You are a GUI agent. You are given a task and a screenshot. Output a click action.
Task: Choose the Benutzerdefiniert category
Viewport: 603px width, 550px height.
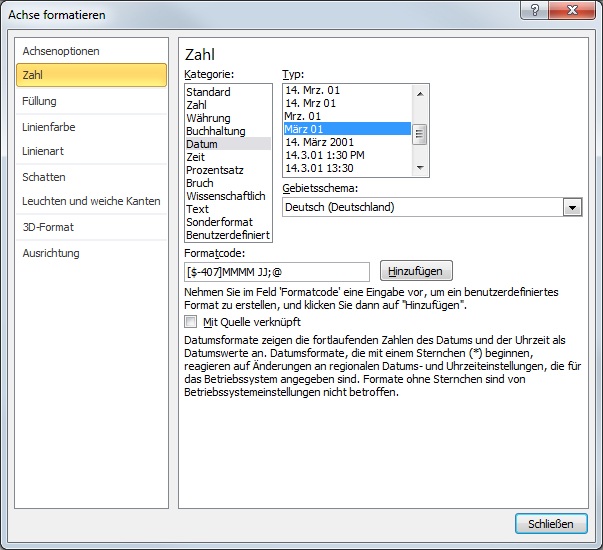point(228,235)
